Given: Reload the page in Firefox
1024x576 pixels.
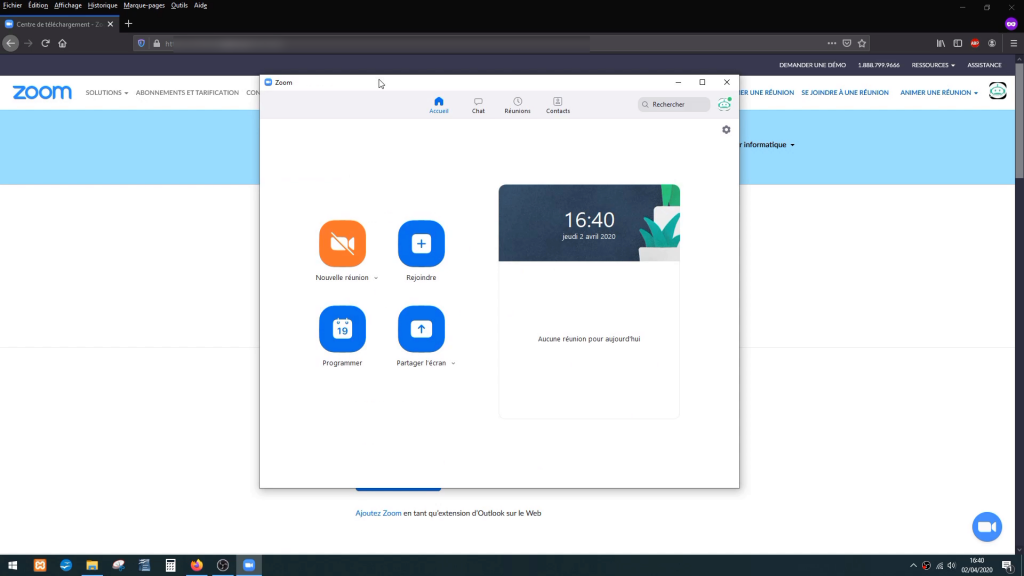Looking at the screenshot, I should click(x=46, y=43).
